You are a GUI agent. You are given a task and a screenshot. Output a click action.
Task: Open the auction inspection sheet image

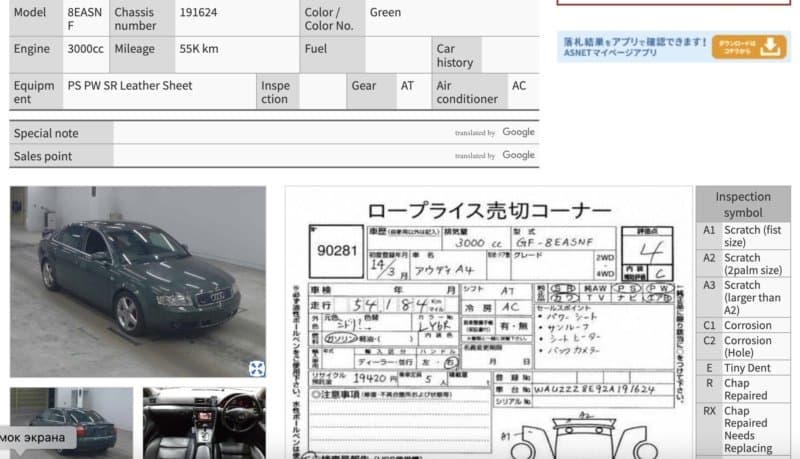point(489,322)
